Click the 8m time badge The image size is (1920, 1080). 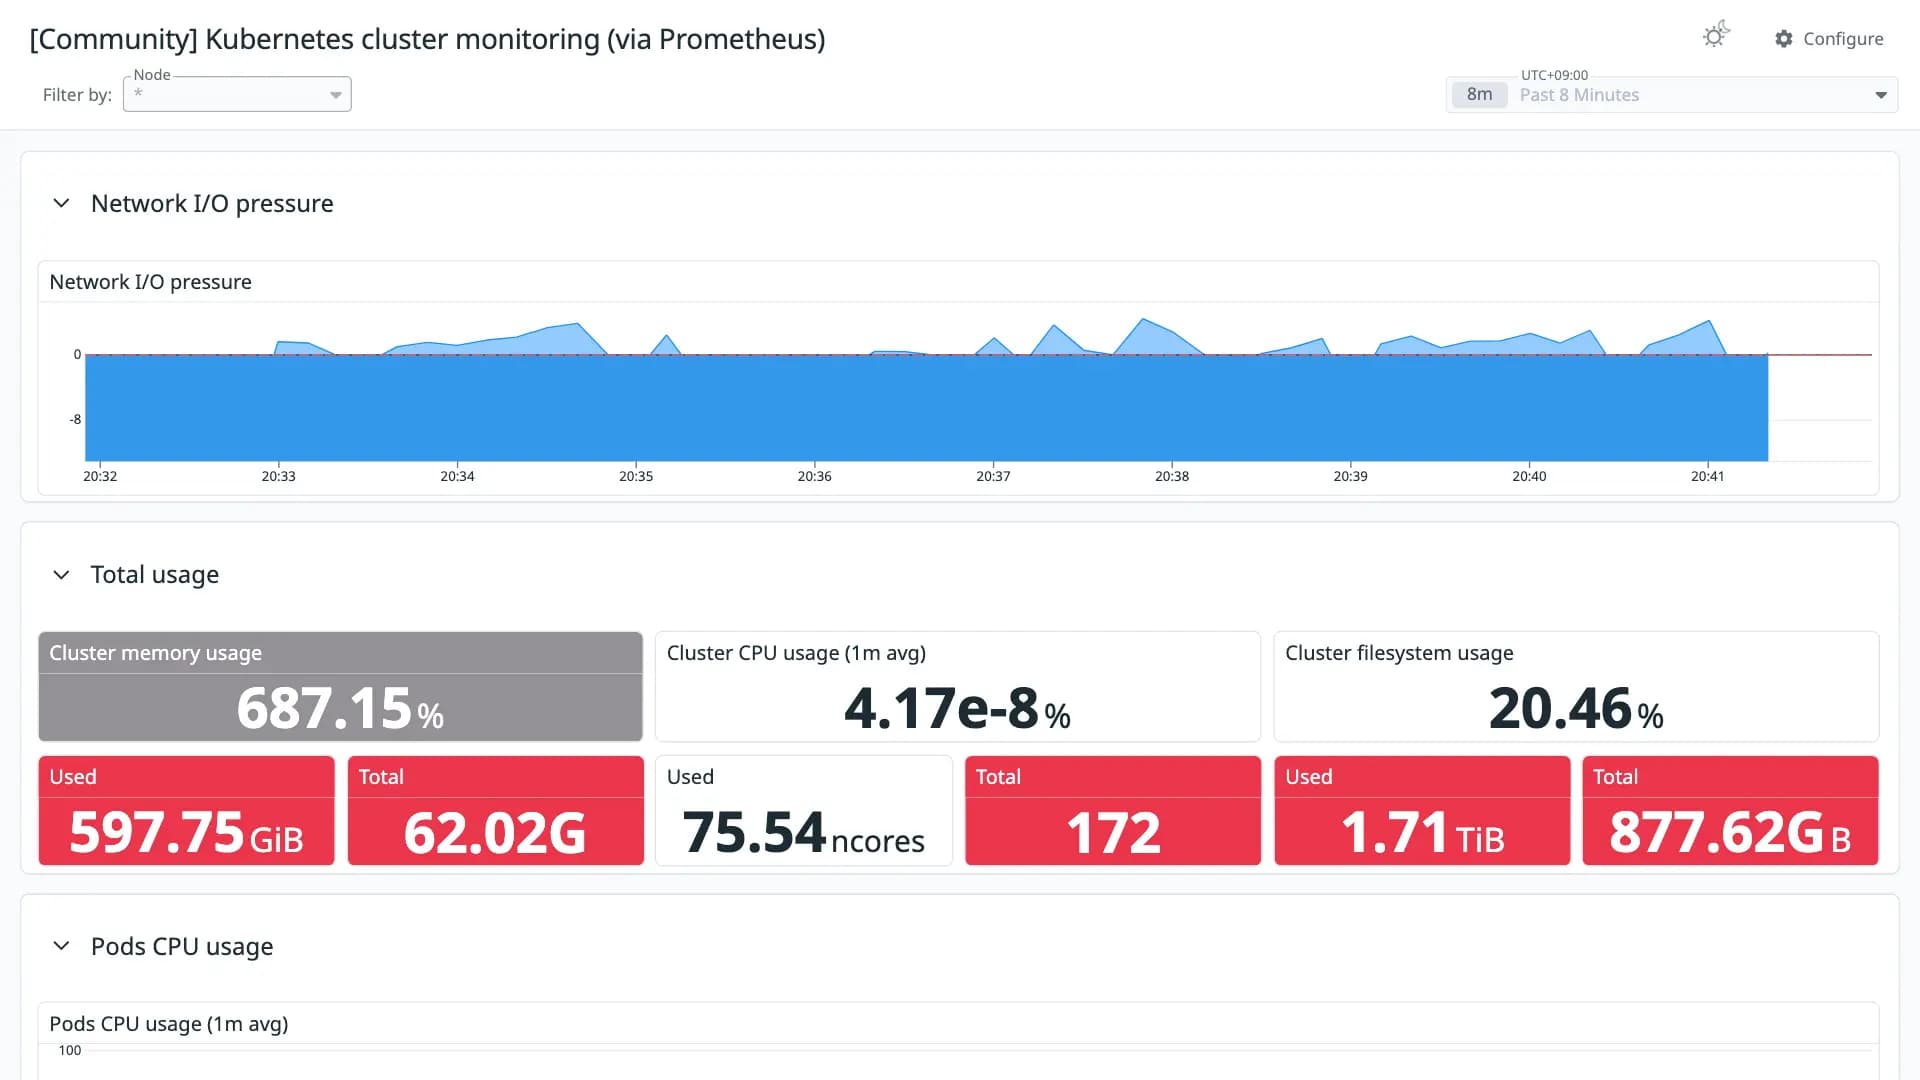click(1479, 95)
